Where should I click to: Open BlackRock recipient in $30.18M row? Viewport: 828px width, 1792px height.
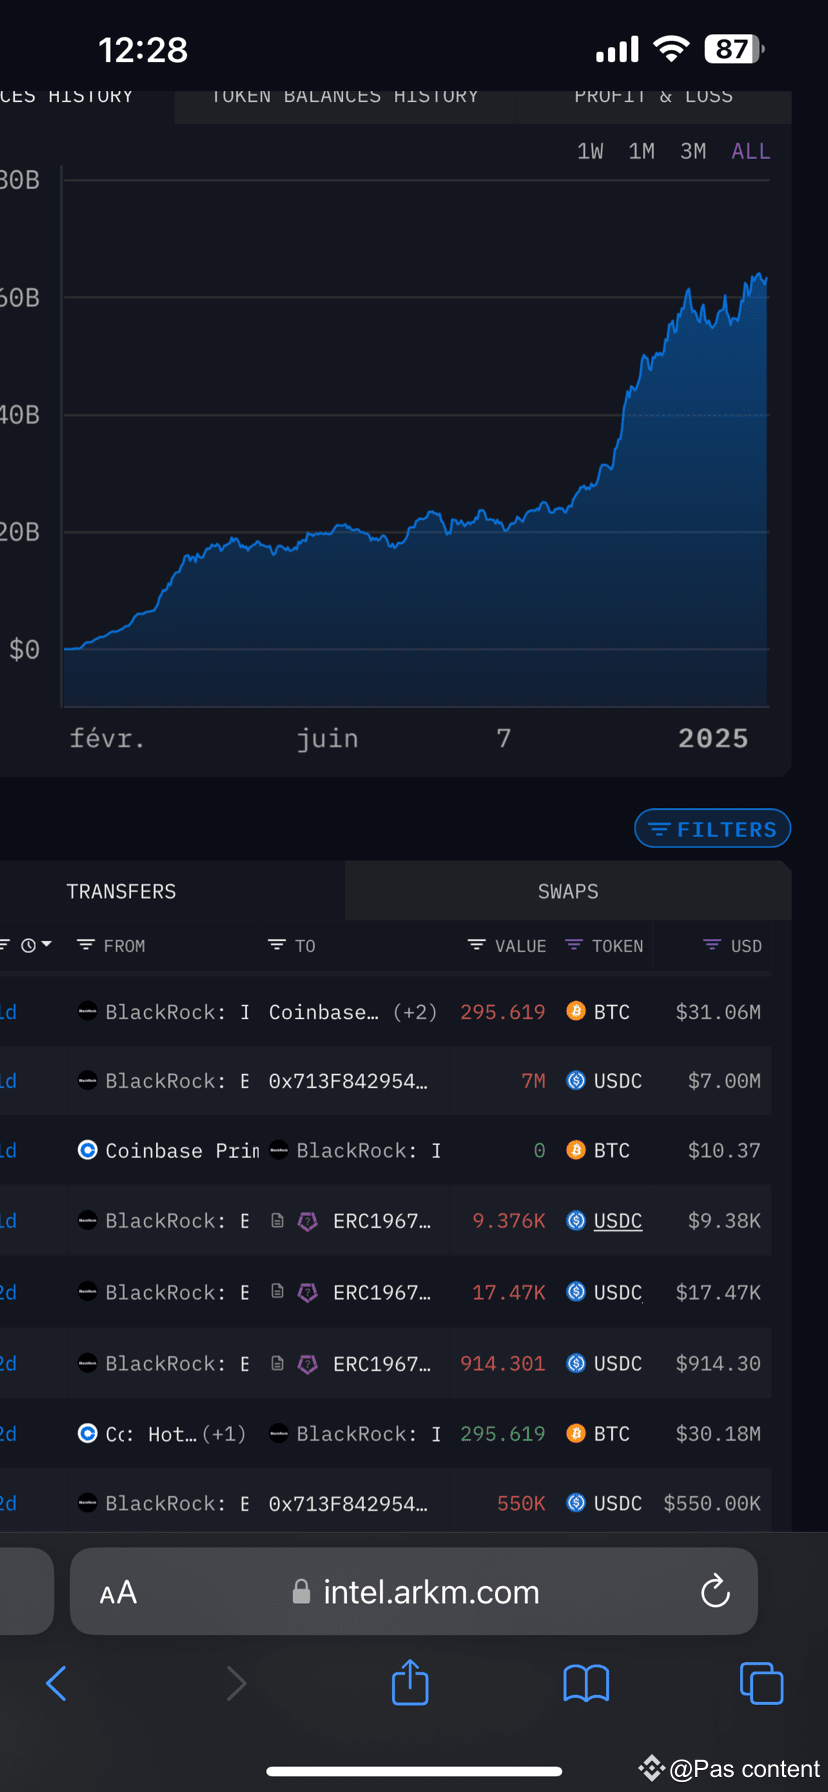pos(368,1434)
